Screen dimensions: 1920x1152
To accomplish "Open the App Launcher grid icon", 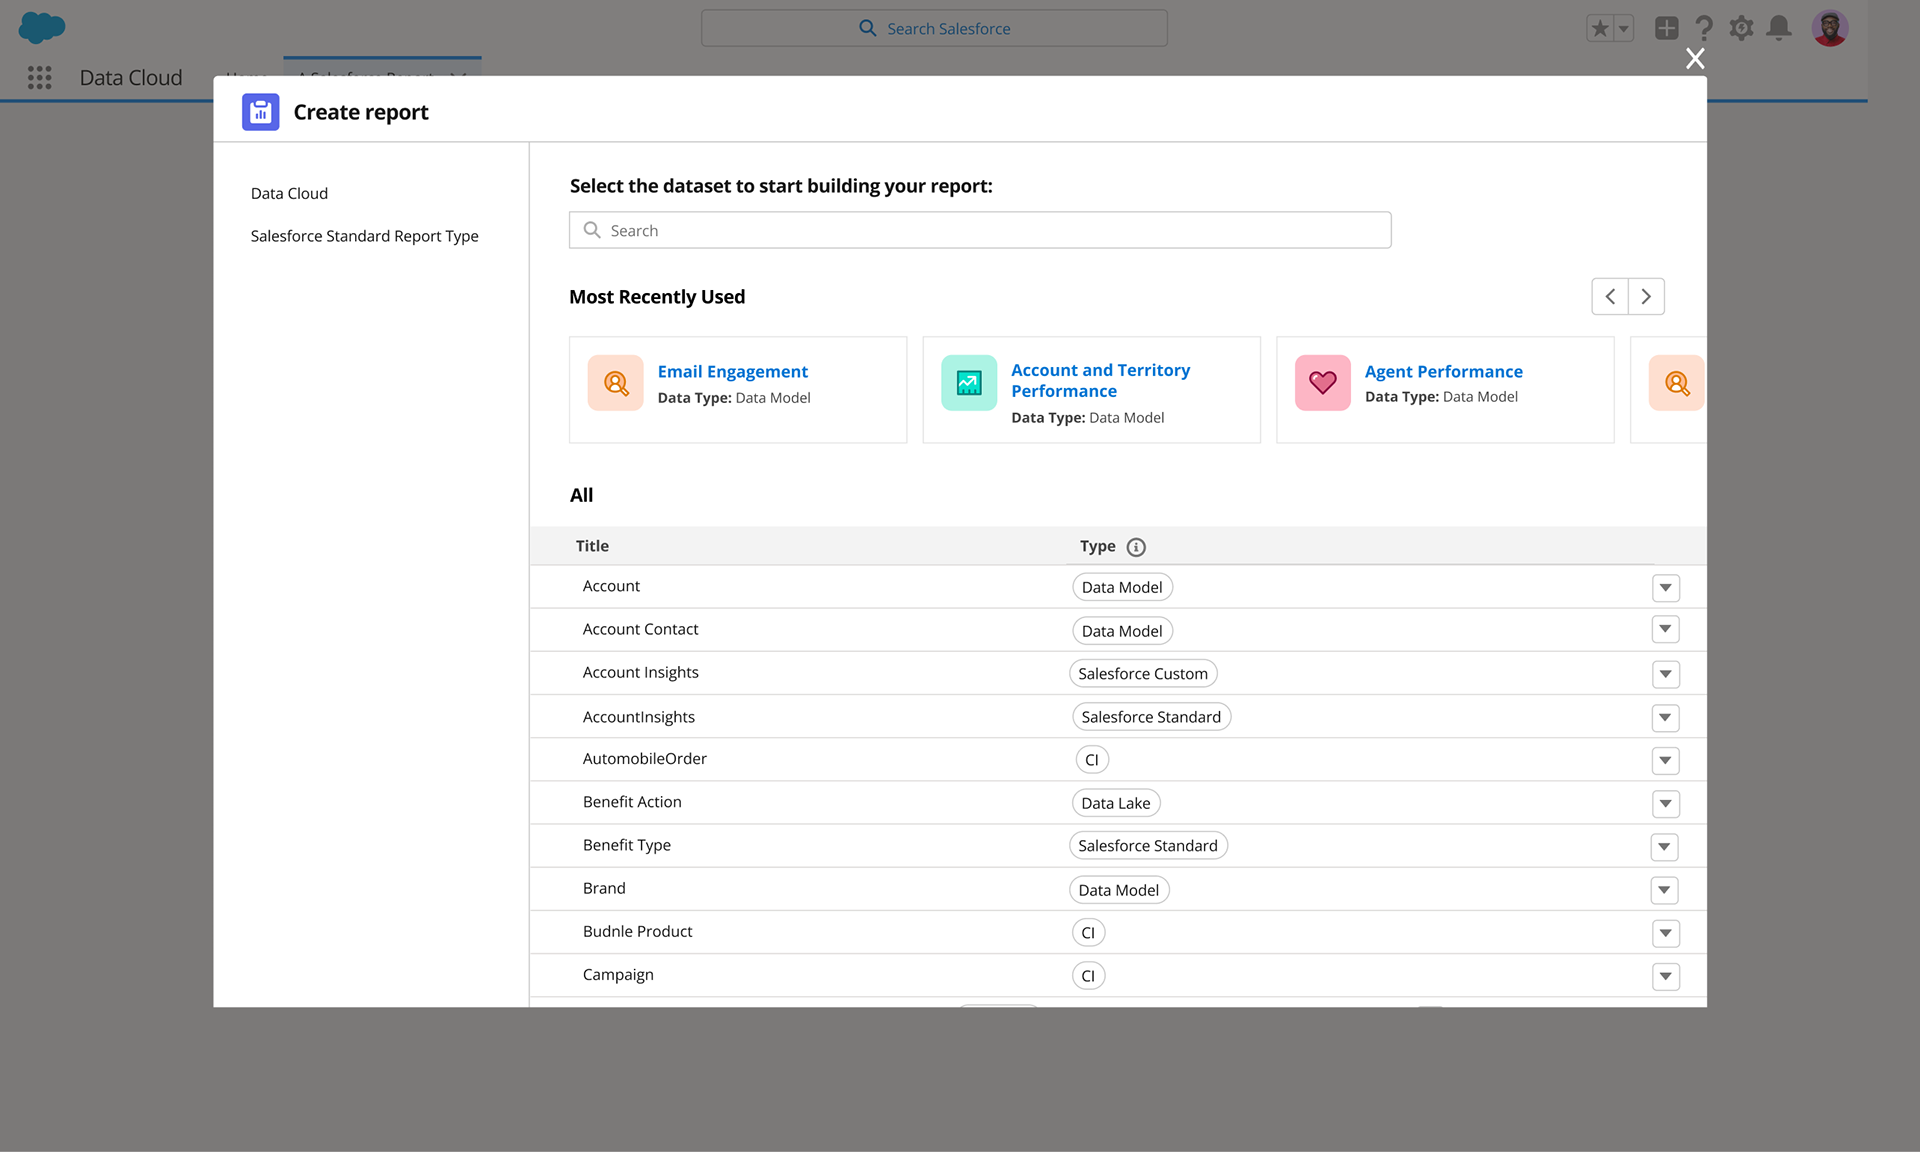I will click(x=39, y=78).
